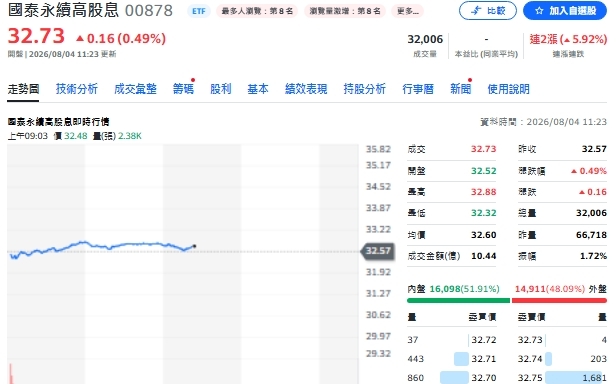Open the 最多人瀏覽 第8名 tag
This screenshot has width=616, height=384.
click(257, 11)
